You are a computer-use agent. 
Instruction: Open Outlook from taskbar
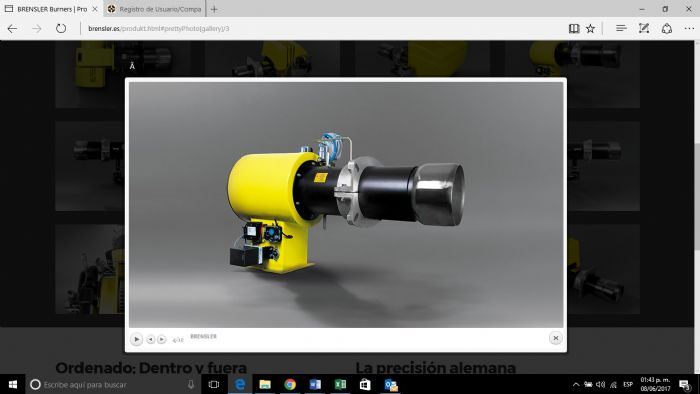coord(391,384)
